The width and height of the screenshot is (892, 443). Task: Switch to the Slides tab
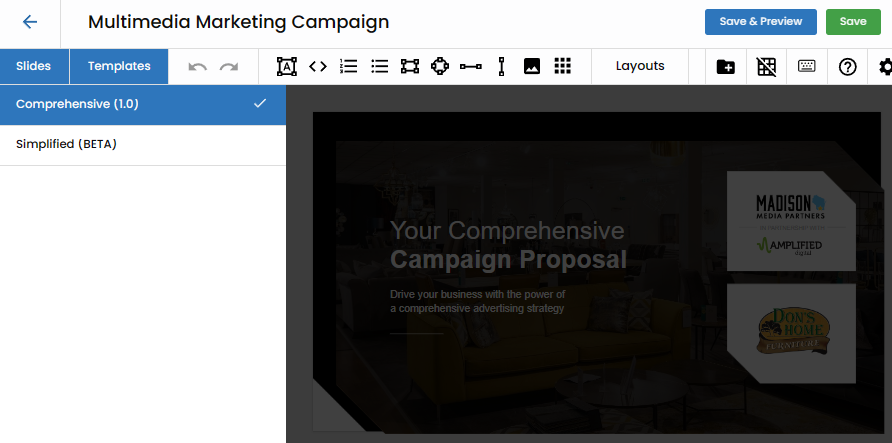tap(34, 67)
